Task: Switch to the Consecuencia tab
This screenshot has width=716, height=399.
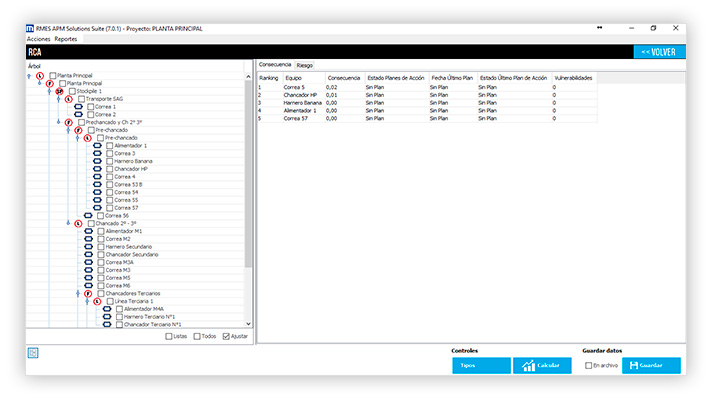Action: coord(275,65)
